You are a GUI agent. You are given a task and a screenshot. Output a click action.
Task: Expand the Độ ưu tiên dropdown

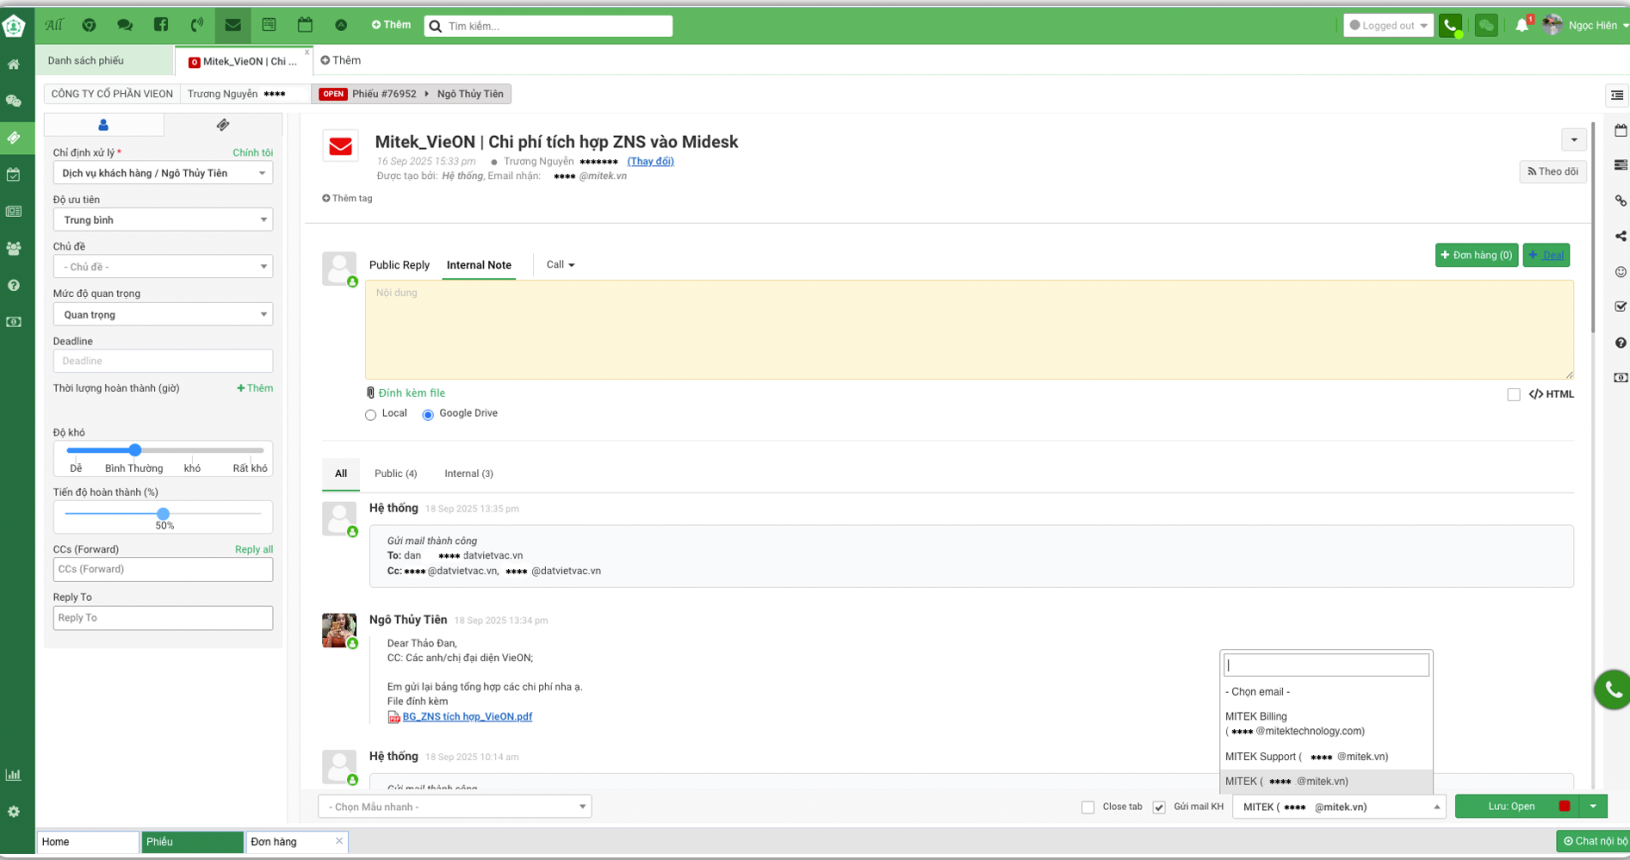[163, 220]
